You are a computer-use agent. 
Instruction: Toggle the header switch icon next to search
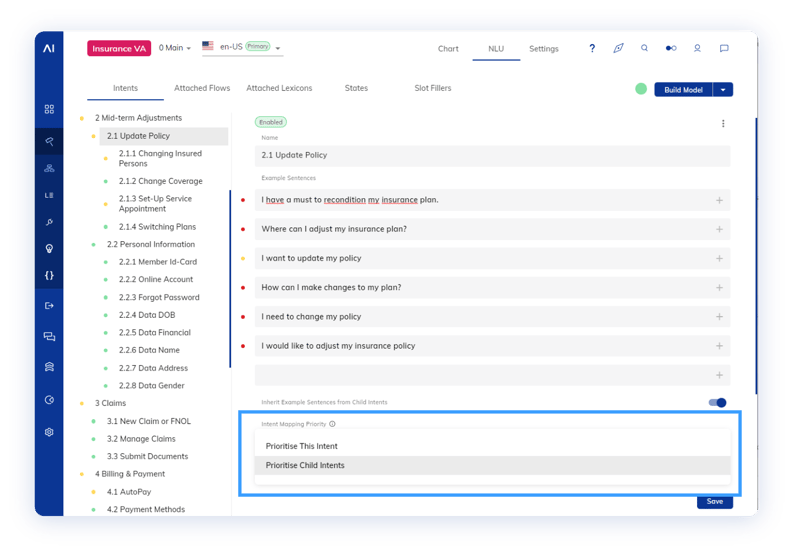[x=671, y=48]
